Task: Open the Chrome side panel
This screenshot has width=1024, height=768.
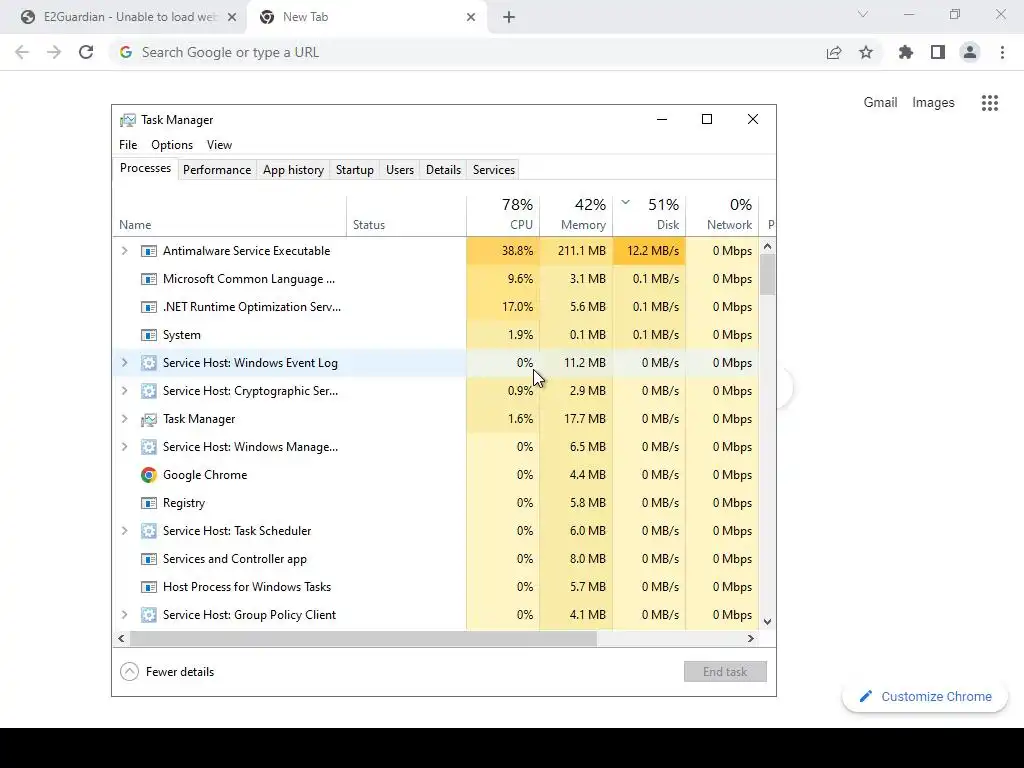Action: [938, 52]
